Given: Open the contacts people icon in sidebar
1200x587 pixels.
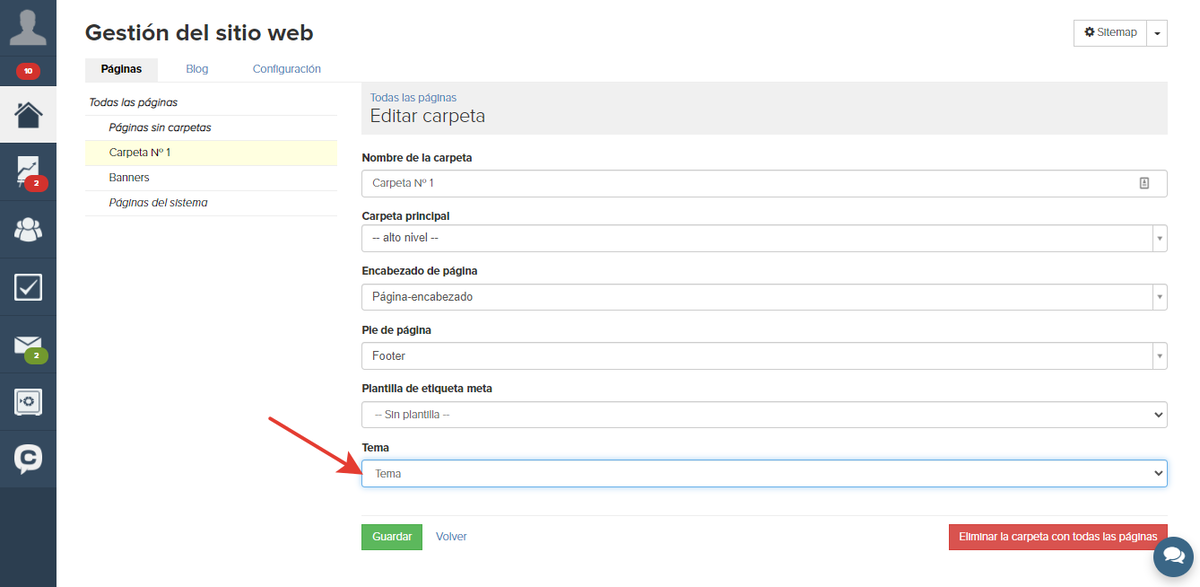Looking at the screenshot, I should click(28, 230).
